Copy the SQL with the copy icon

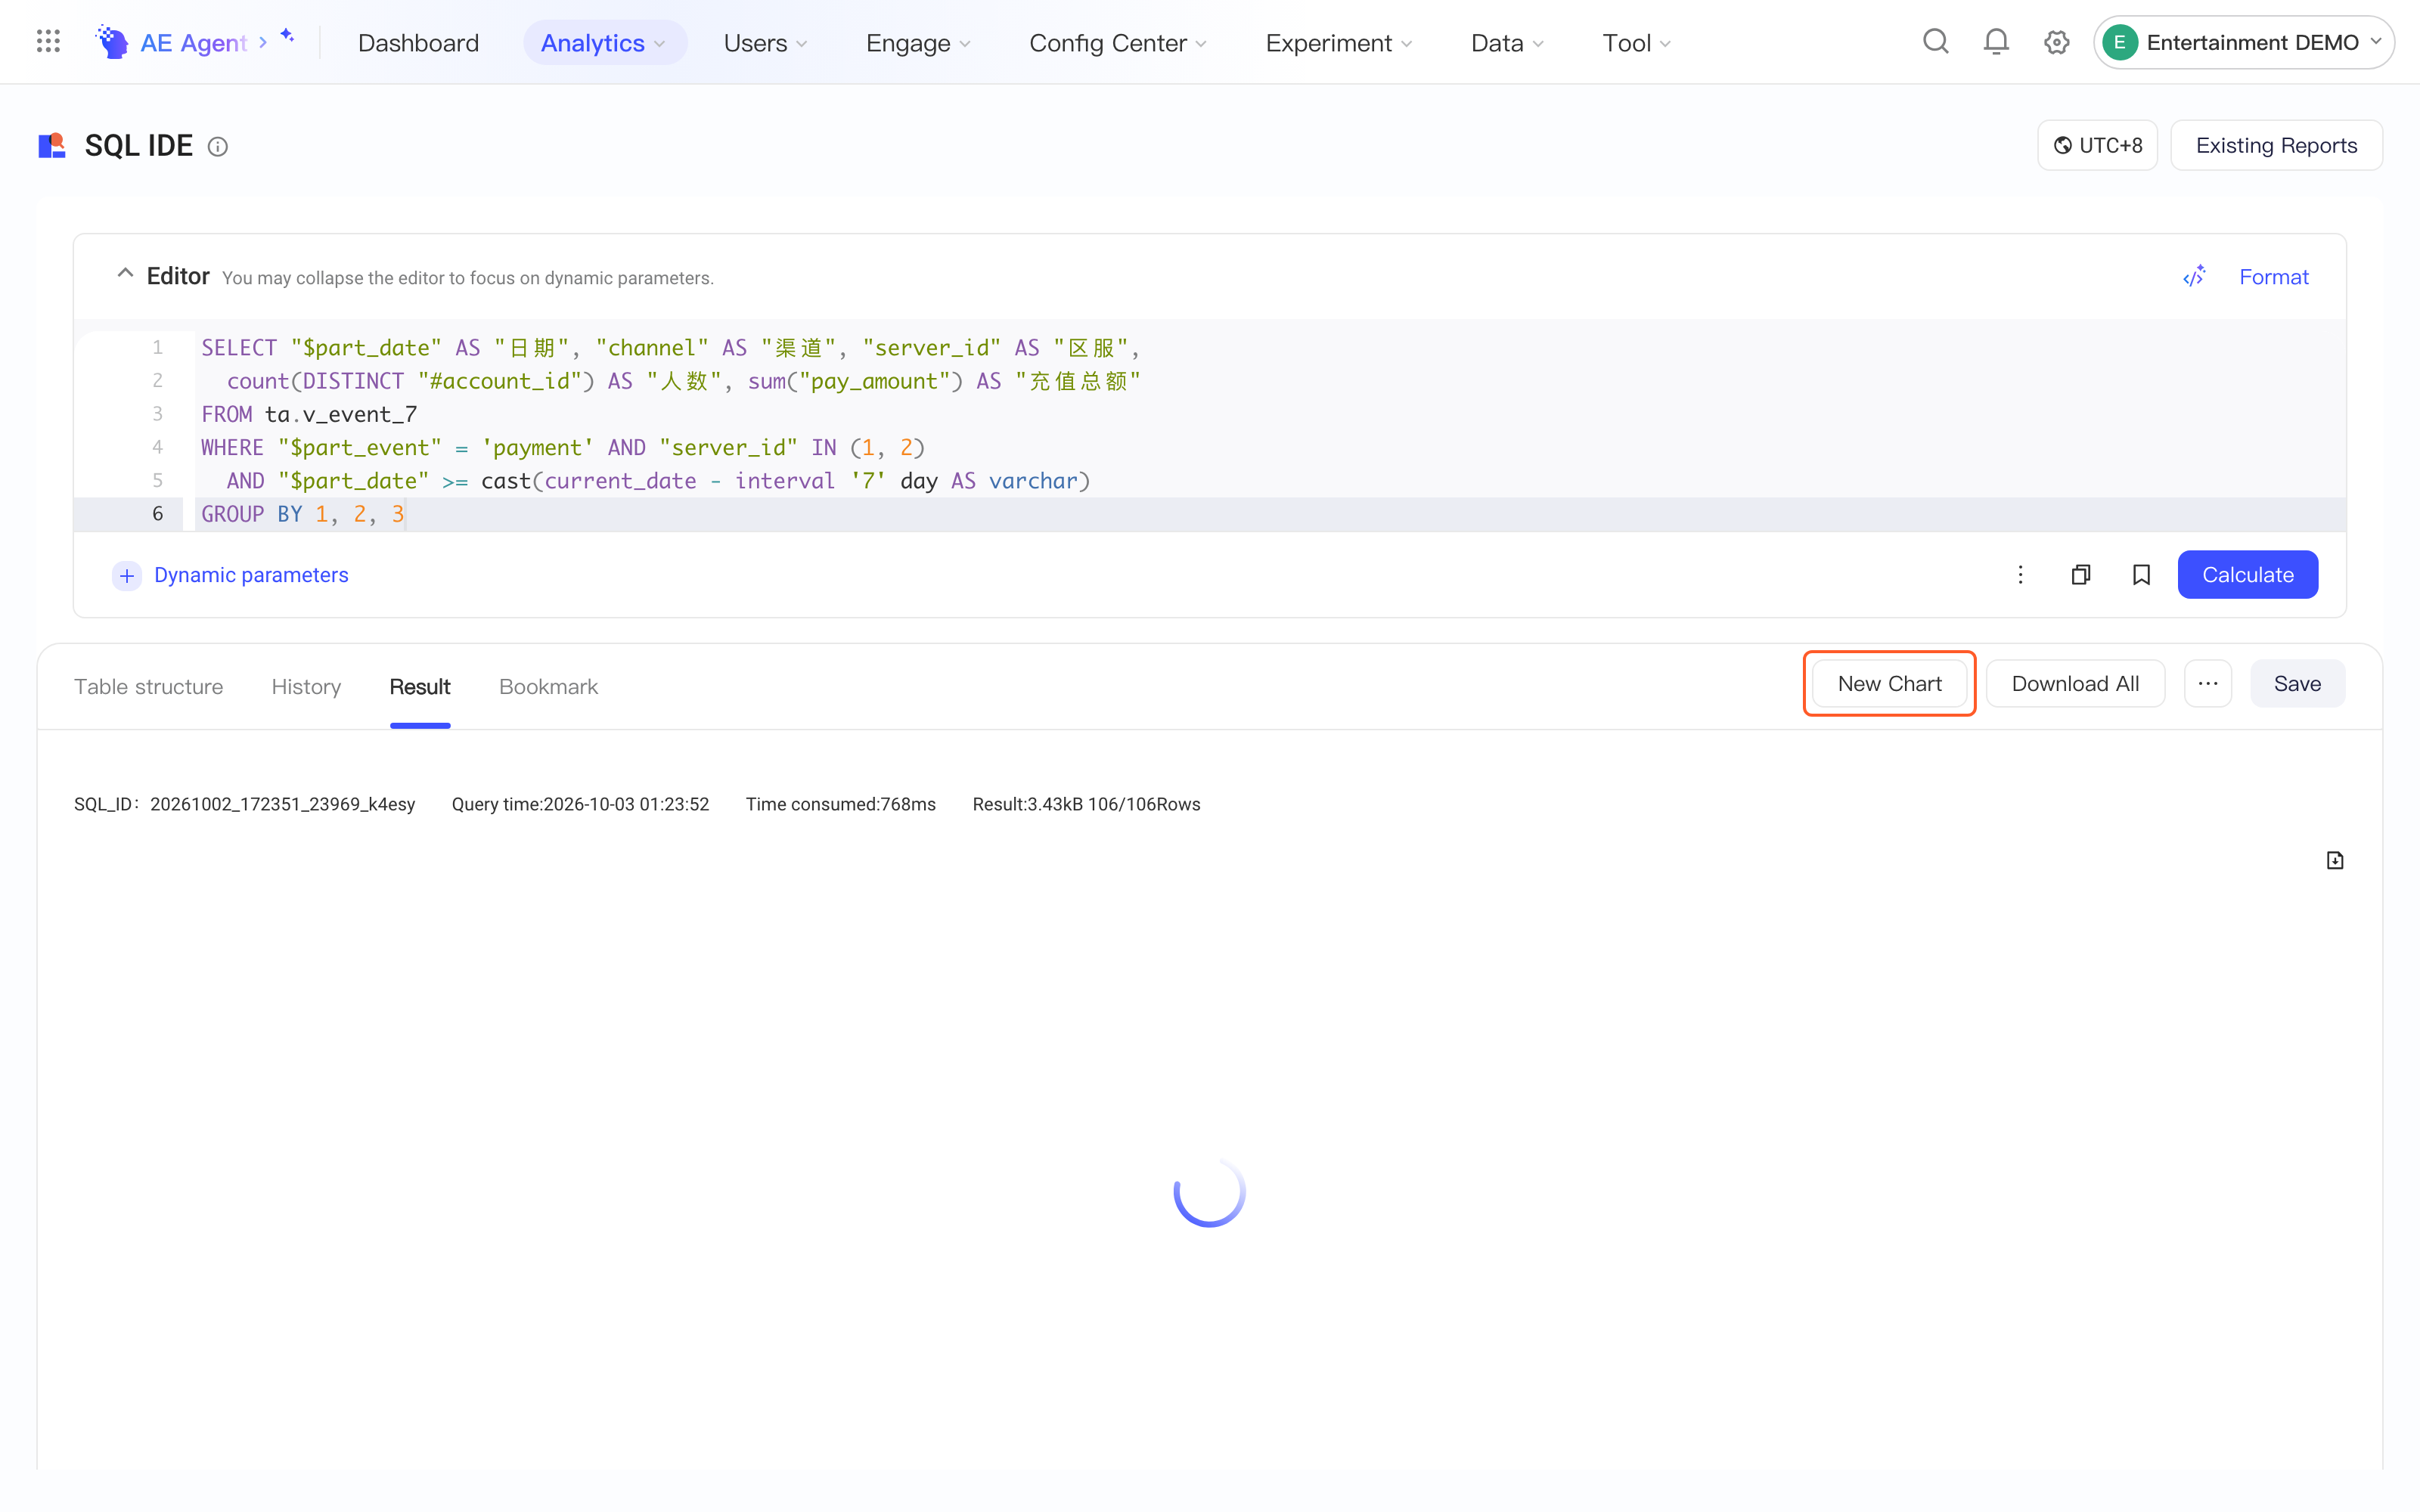point(2081,575)
